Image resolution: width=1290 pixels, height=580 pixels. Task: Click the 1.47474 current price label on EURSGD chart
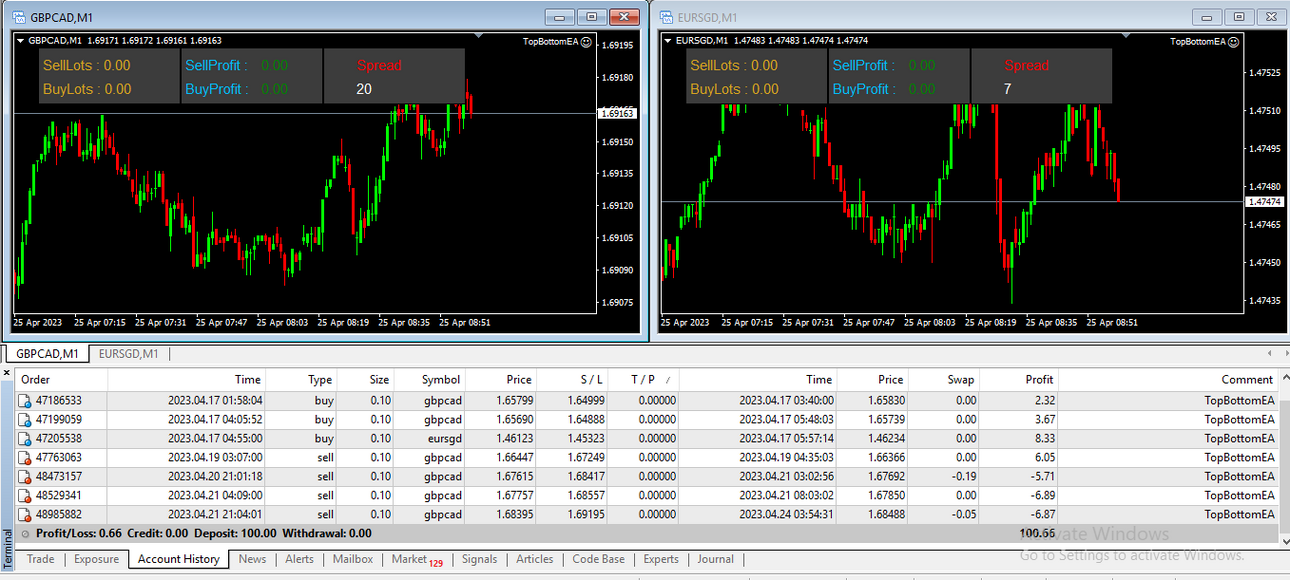click(x=1265, y=202)
